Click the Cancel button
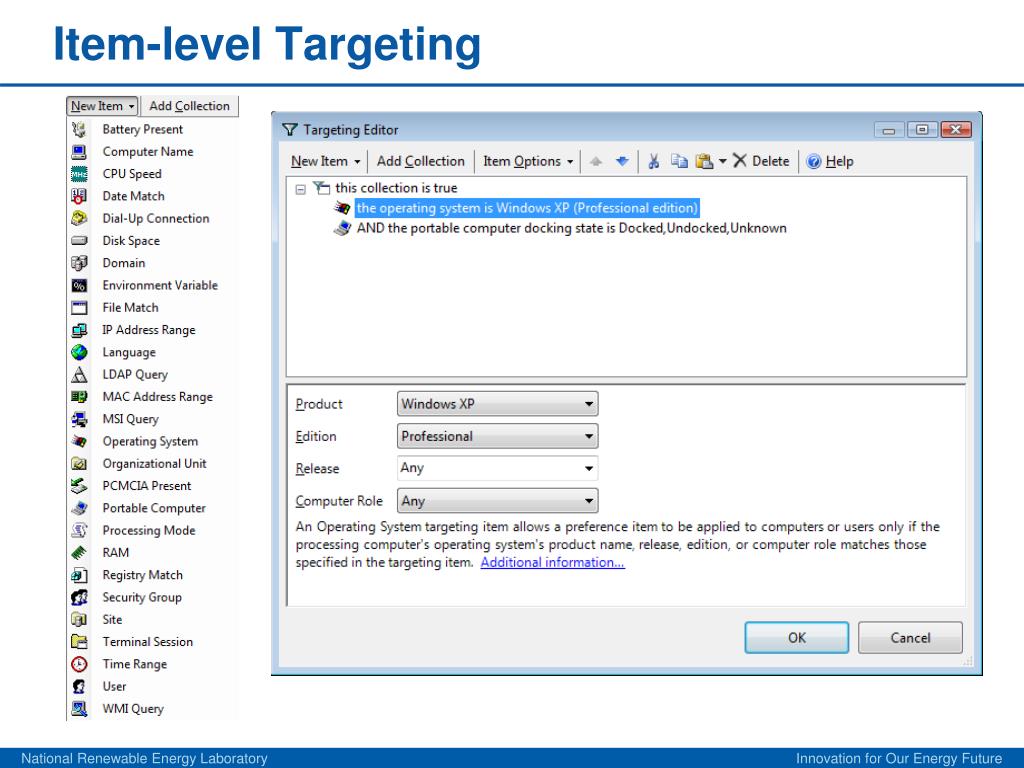Viewport: 1024px width, 768px height. click(x=910, y=637)
